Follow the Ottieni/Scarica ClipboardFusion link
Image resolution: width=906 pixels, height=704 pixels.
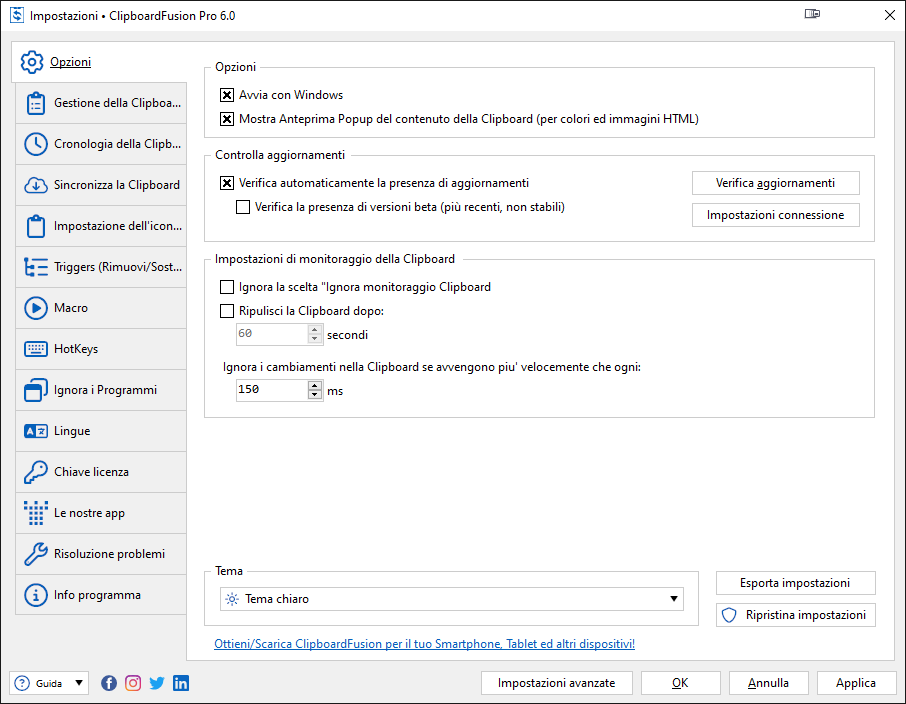click(x=424, y=644)
